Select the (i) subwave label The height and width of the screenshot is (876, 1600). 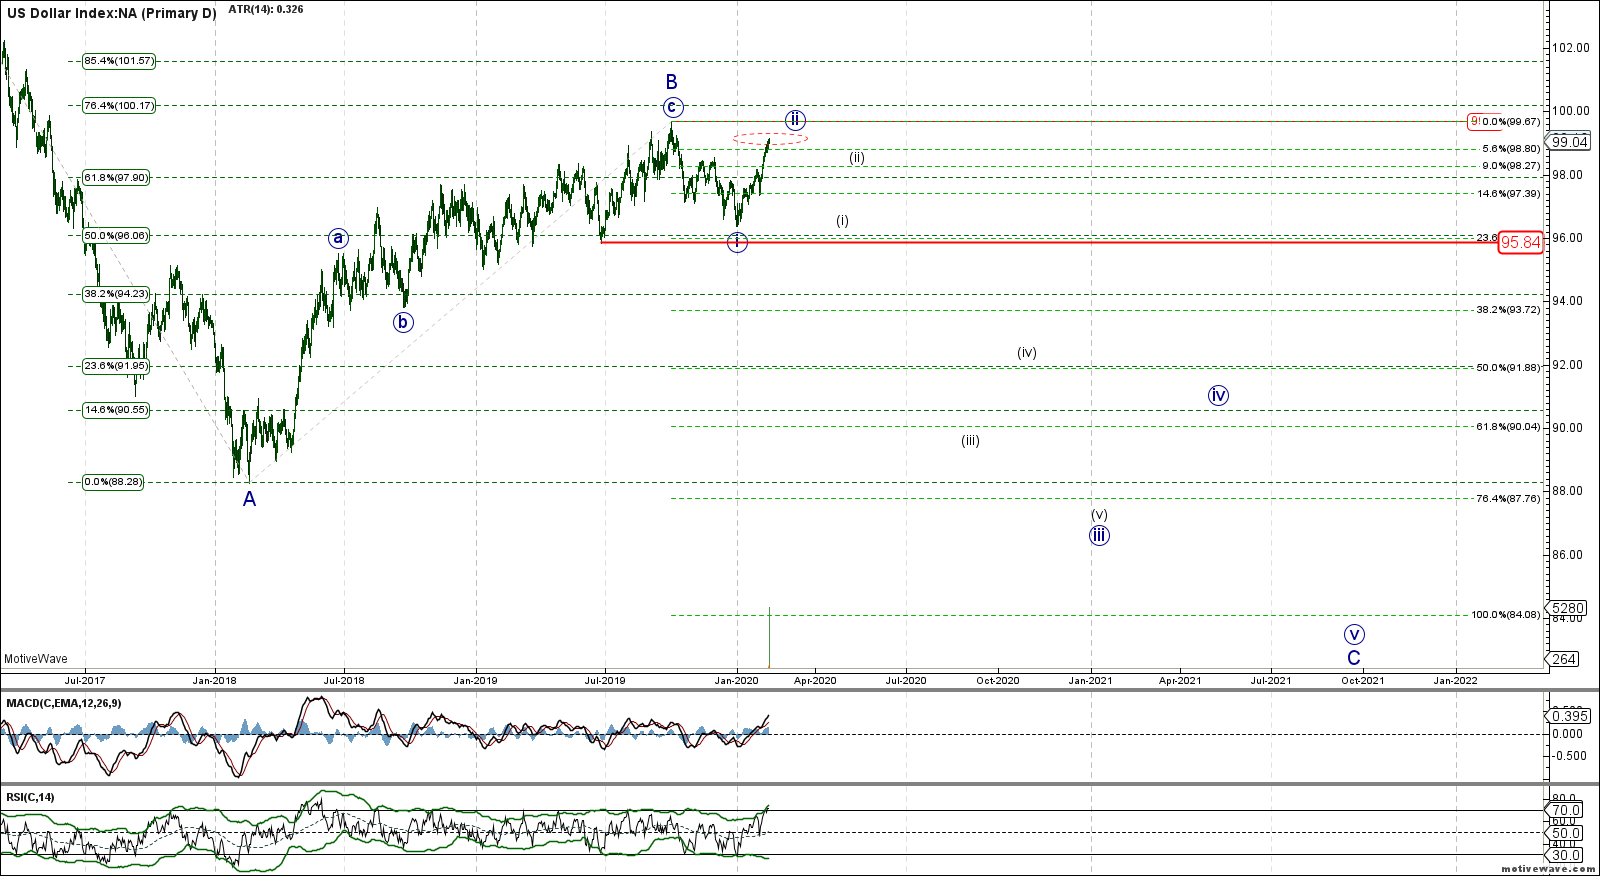843,220
